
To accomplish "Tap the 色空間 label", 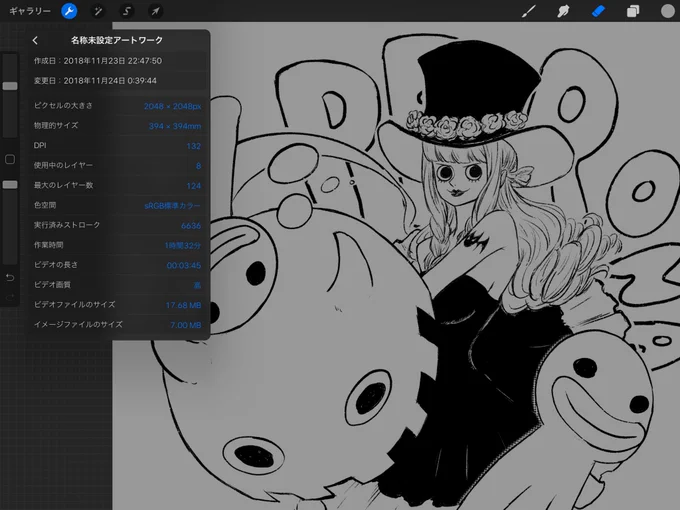I will (x=45, y=205).
